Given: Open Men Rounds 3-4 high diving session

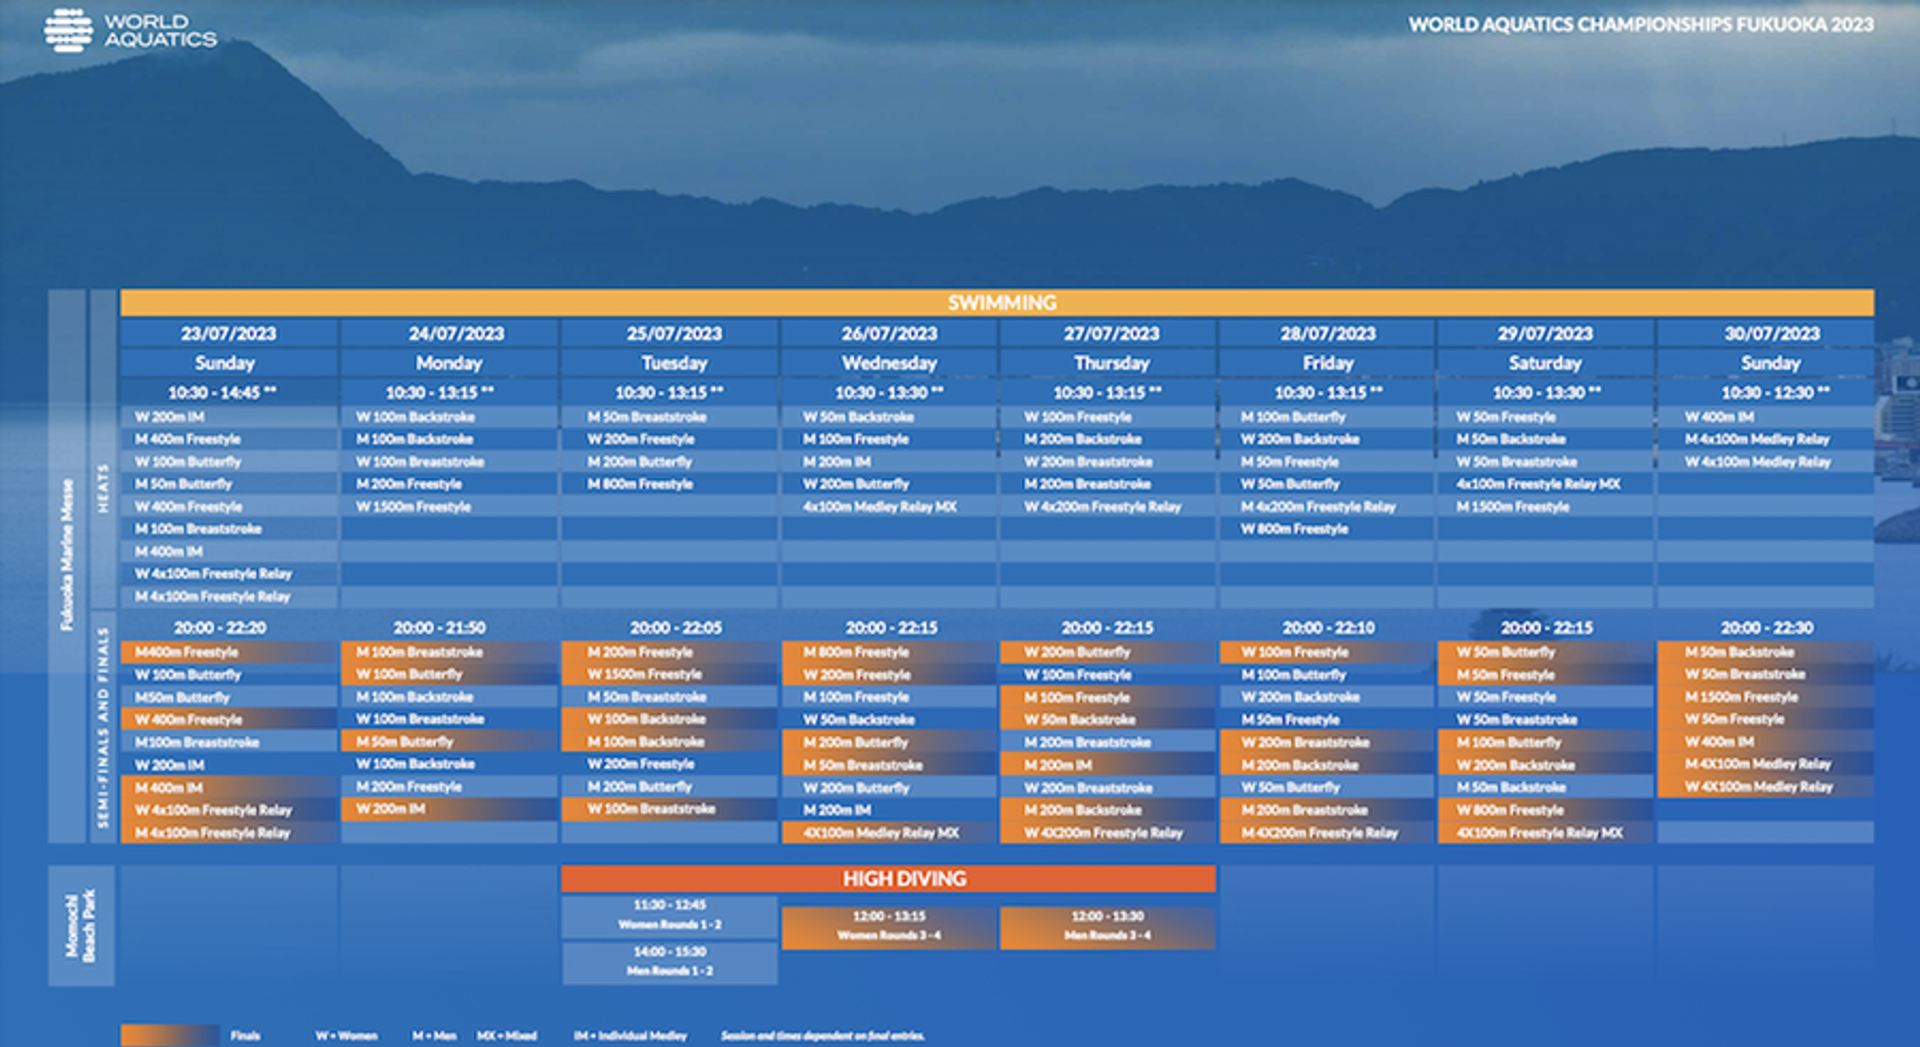Looking at the screenshot, I should 1107,926.
